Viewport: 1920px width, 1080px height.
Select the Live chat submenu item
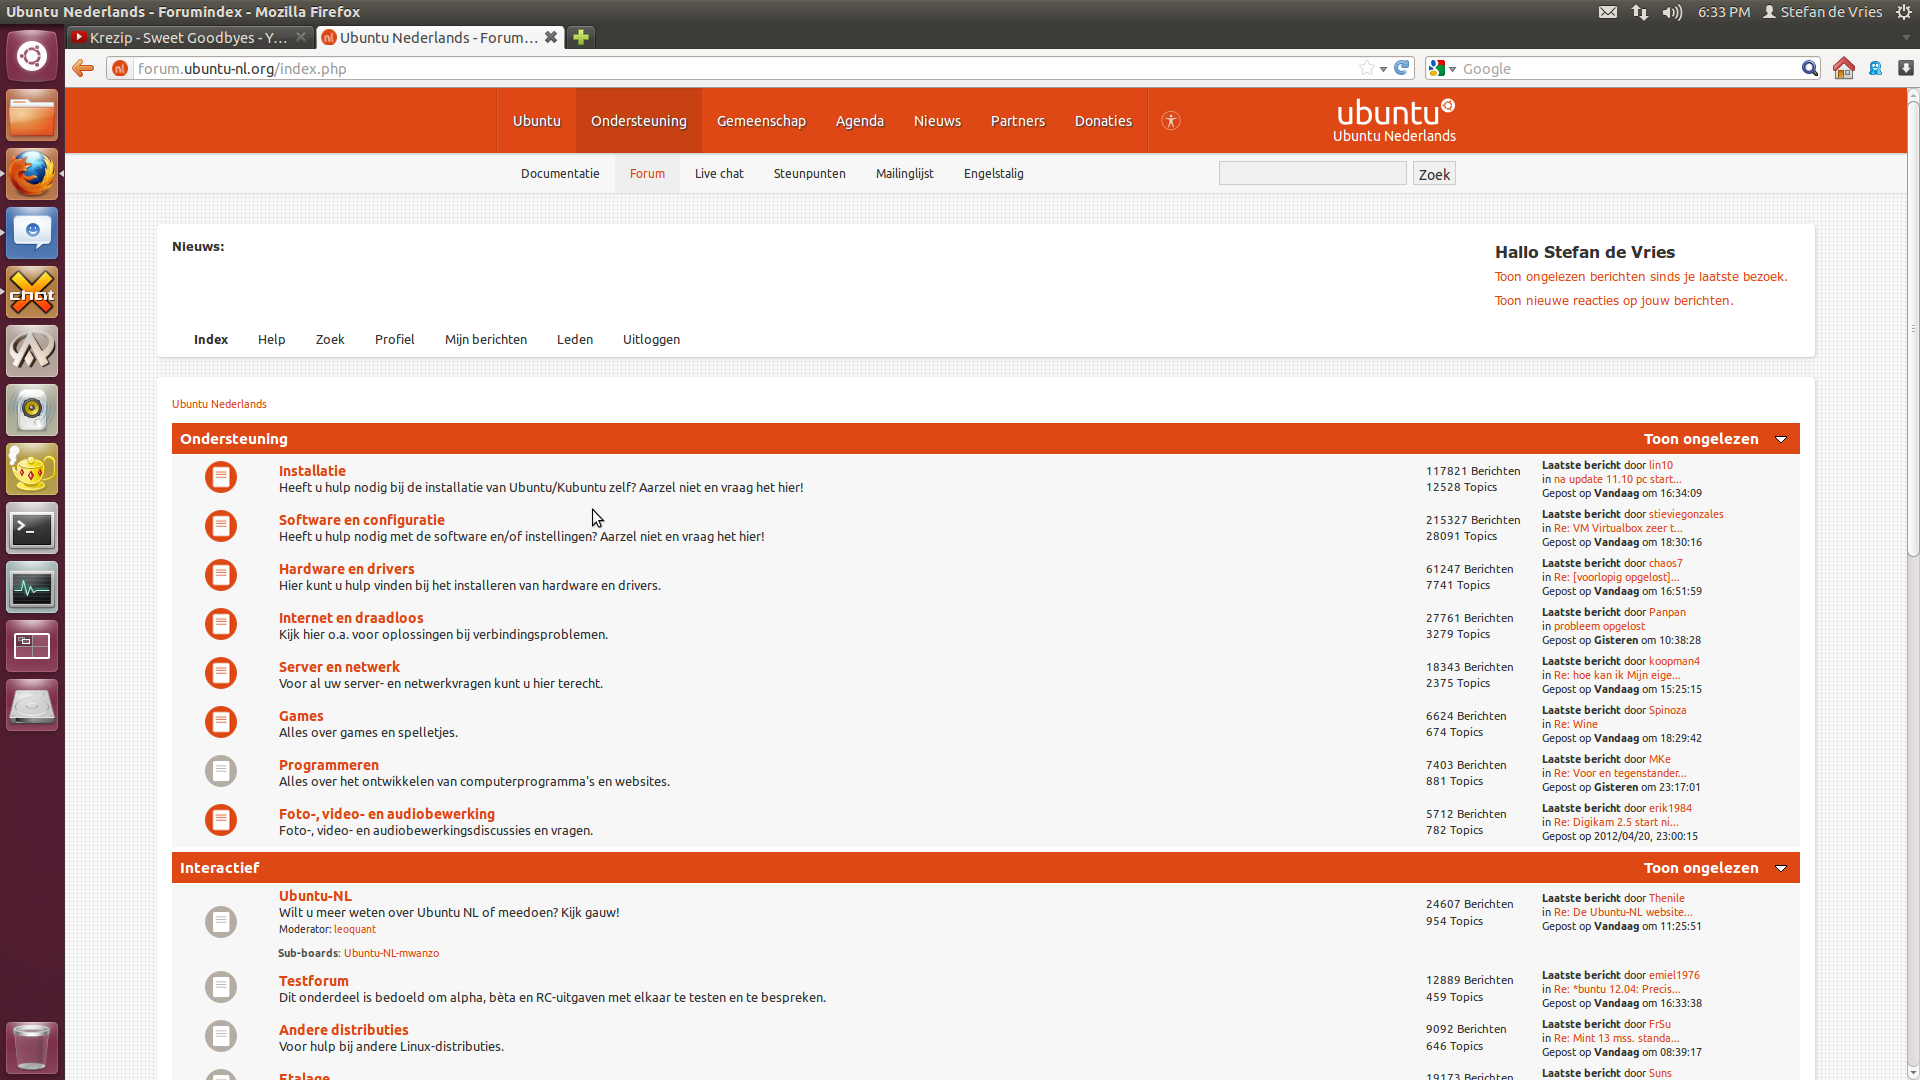tap(719, 174)
